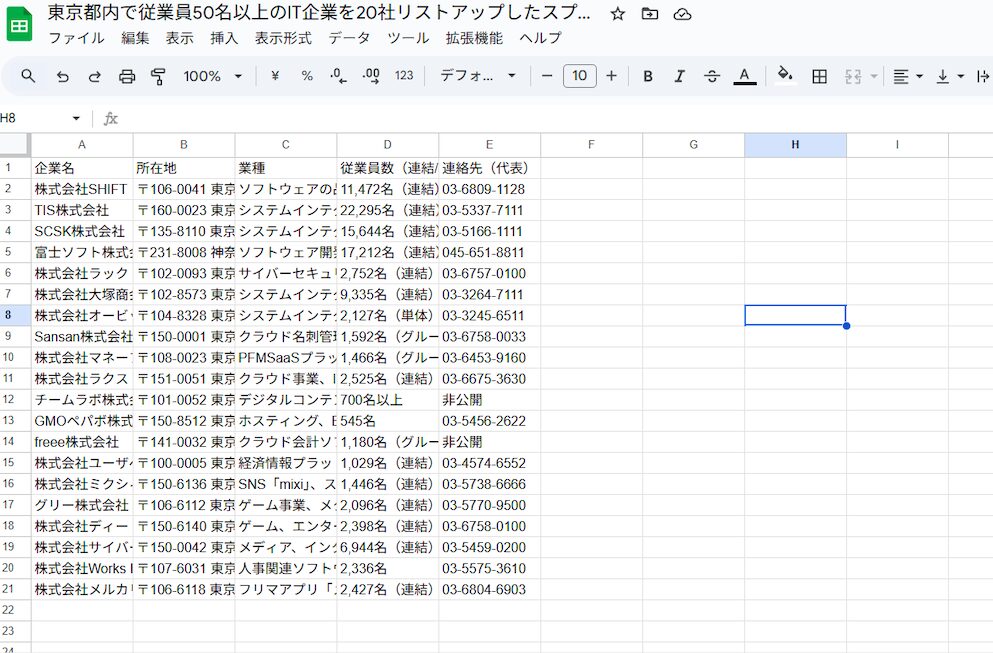Viewport: 993px width, 653px height.
Task: Select row 12 header
Action: coord(15,400)
